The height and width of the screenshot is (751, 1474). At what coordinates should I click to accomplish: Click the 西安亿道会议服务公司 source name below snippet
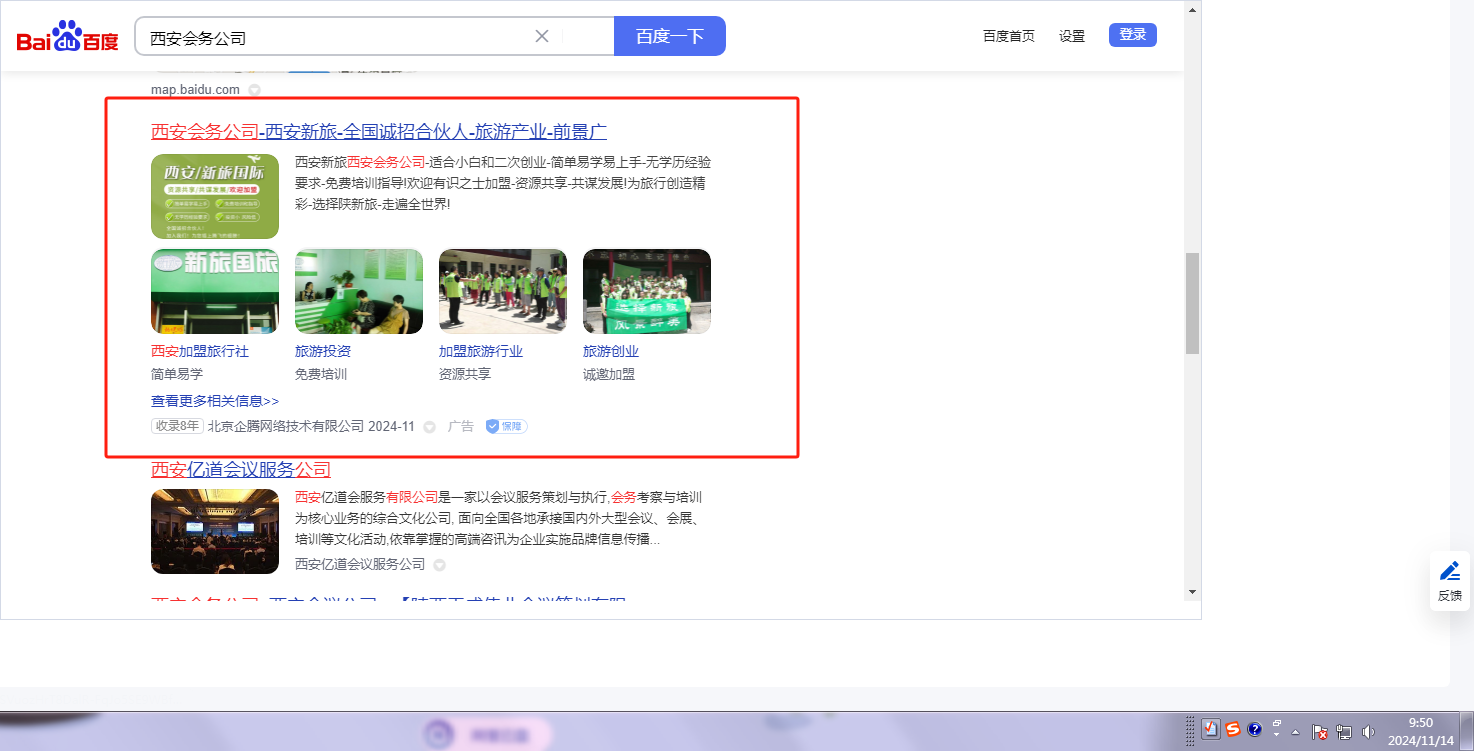click(360, 564)
